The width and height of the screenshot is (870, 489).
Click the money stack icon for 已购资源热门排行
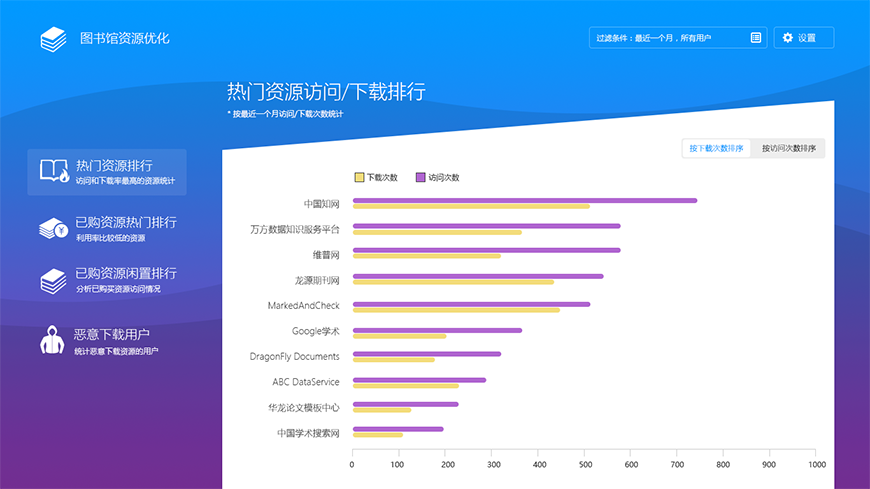point(53,228)
